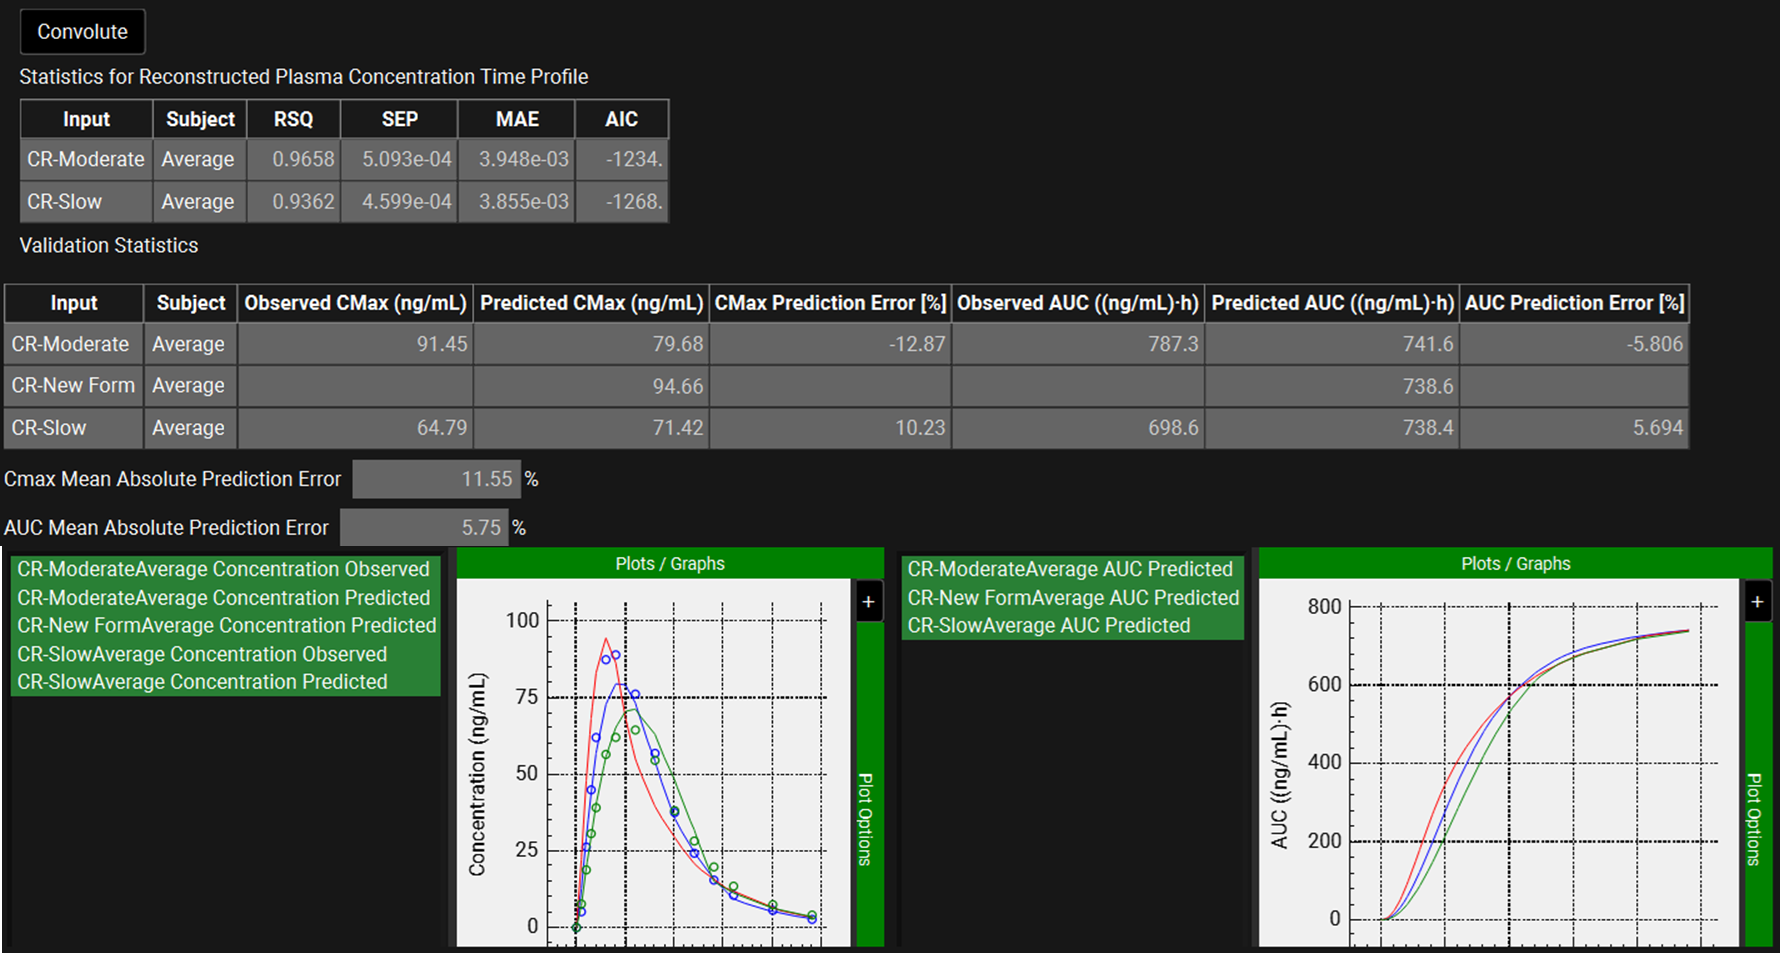Click the Convolute button
This screenshot has width=1780, height=953.
click(82, 32)
